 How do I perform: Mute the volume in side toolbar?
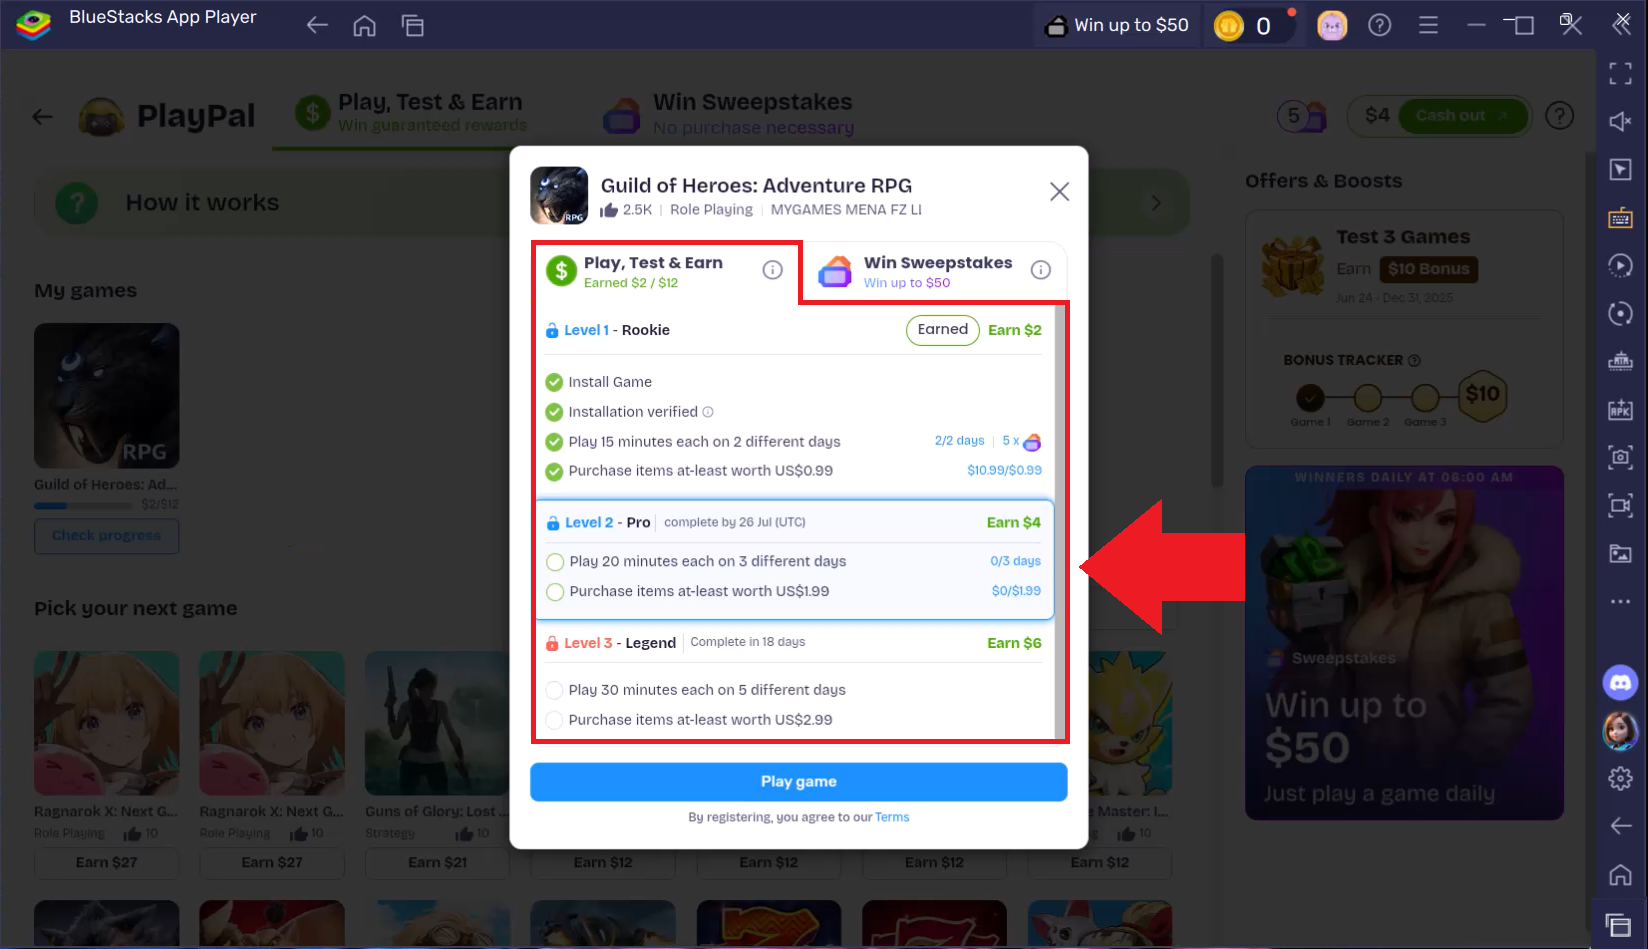tap(1620, 121)
